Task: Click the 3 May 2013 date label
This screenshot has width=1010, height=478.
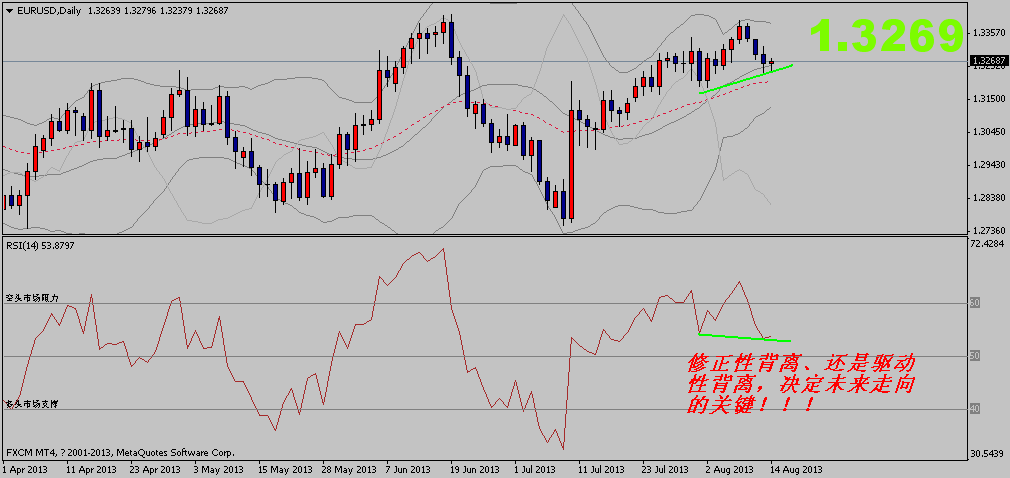Action: (220, 469)
